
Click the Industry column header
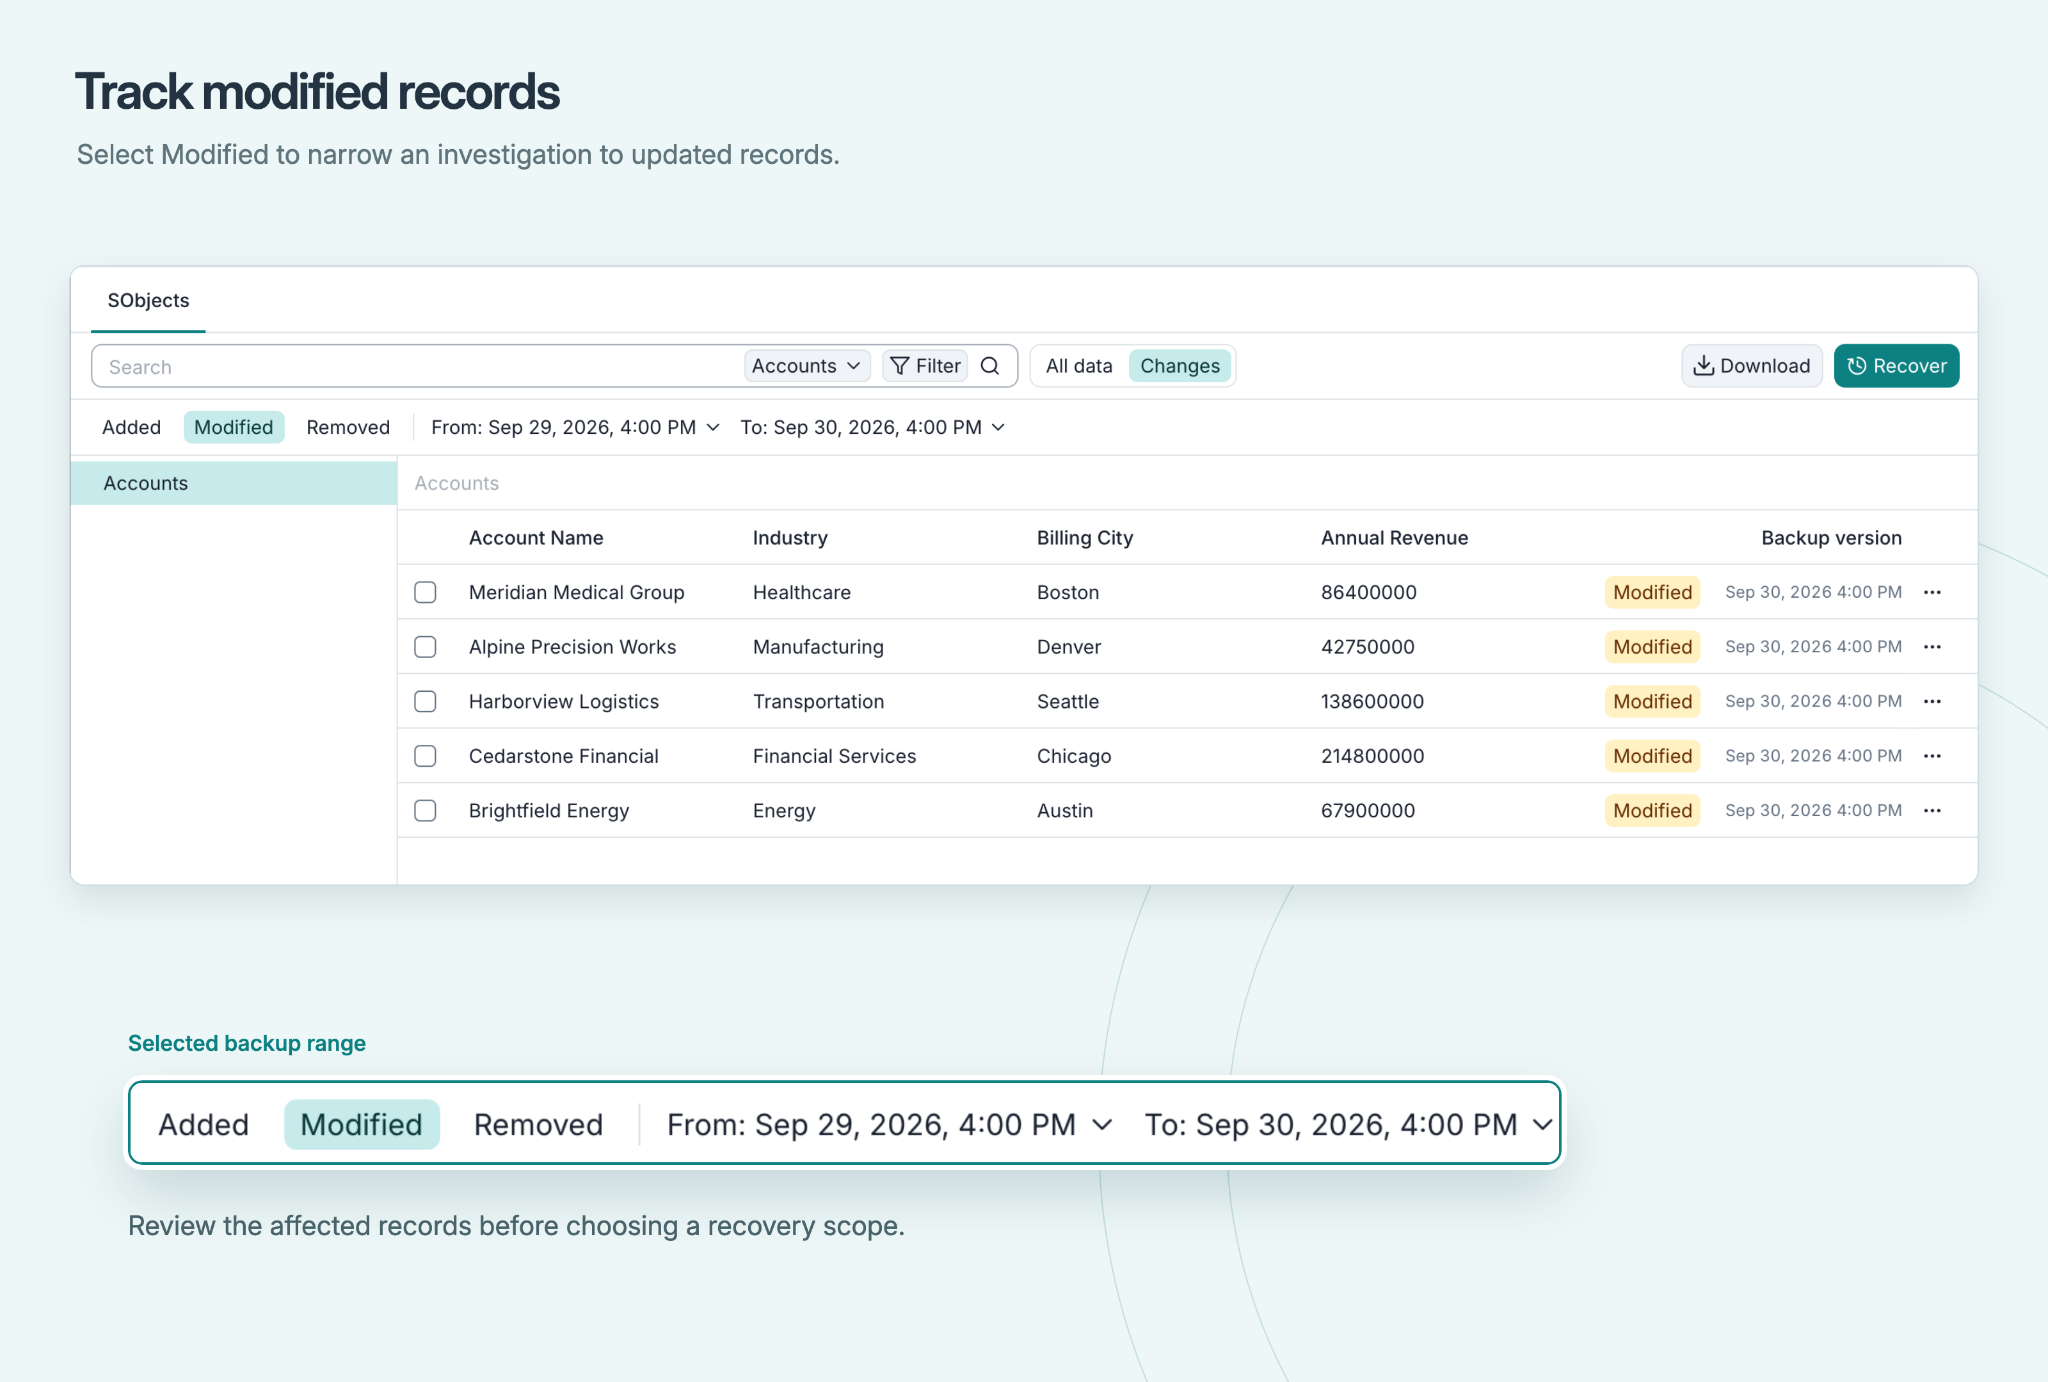coord(790,538)
